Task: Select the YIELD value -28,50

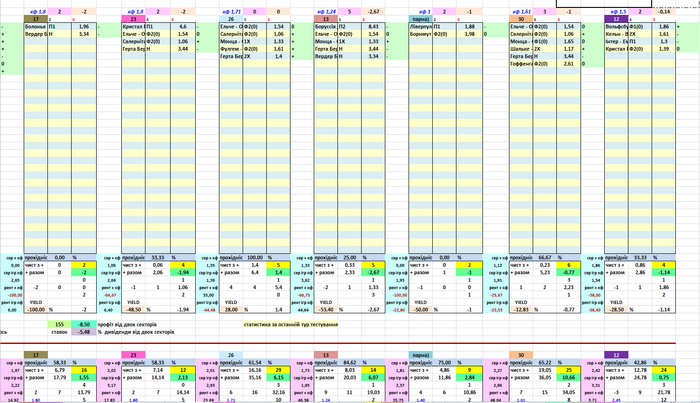Action: tap(617, 309)
